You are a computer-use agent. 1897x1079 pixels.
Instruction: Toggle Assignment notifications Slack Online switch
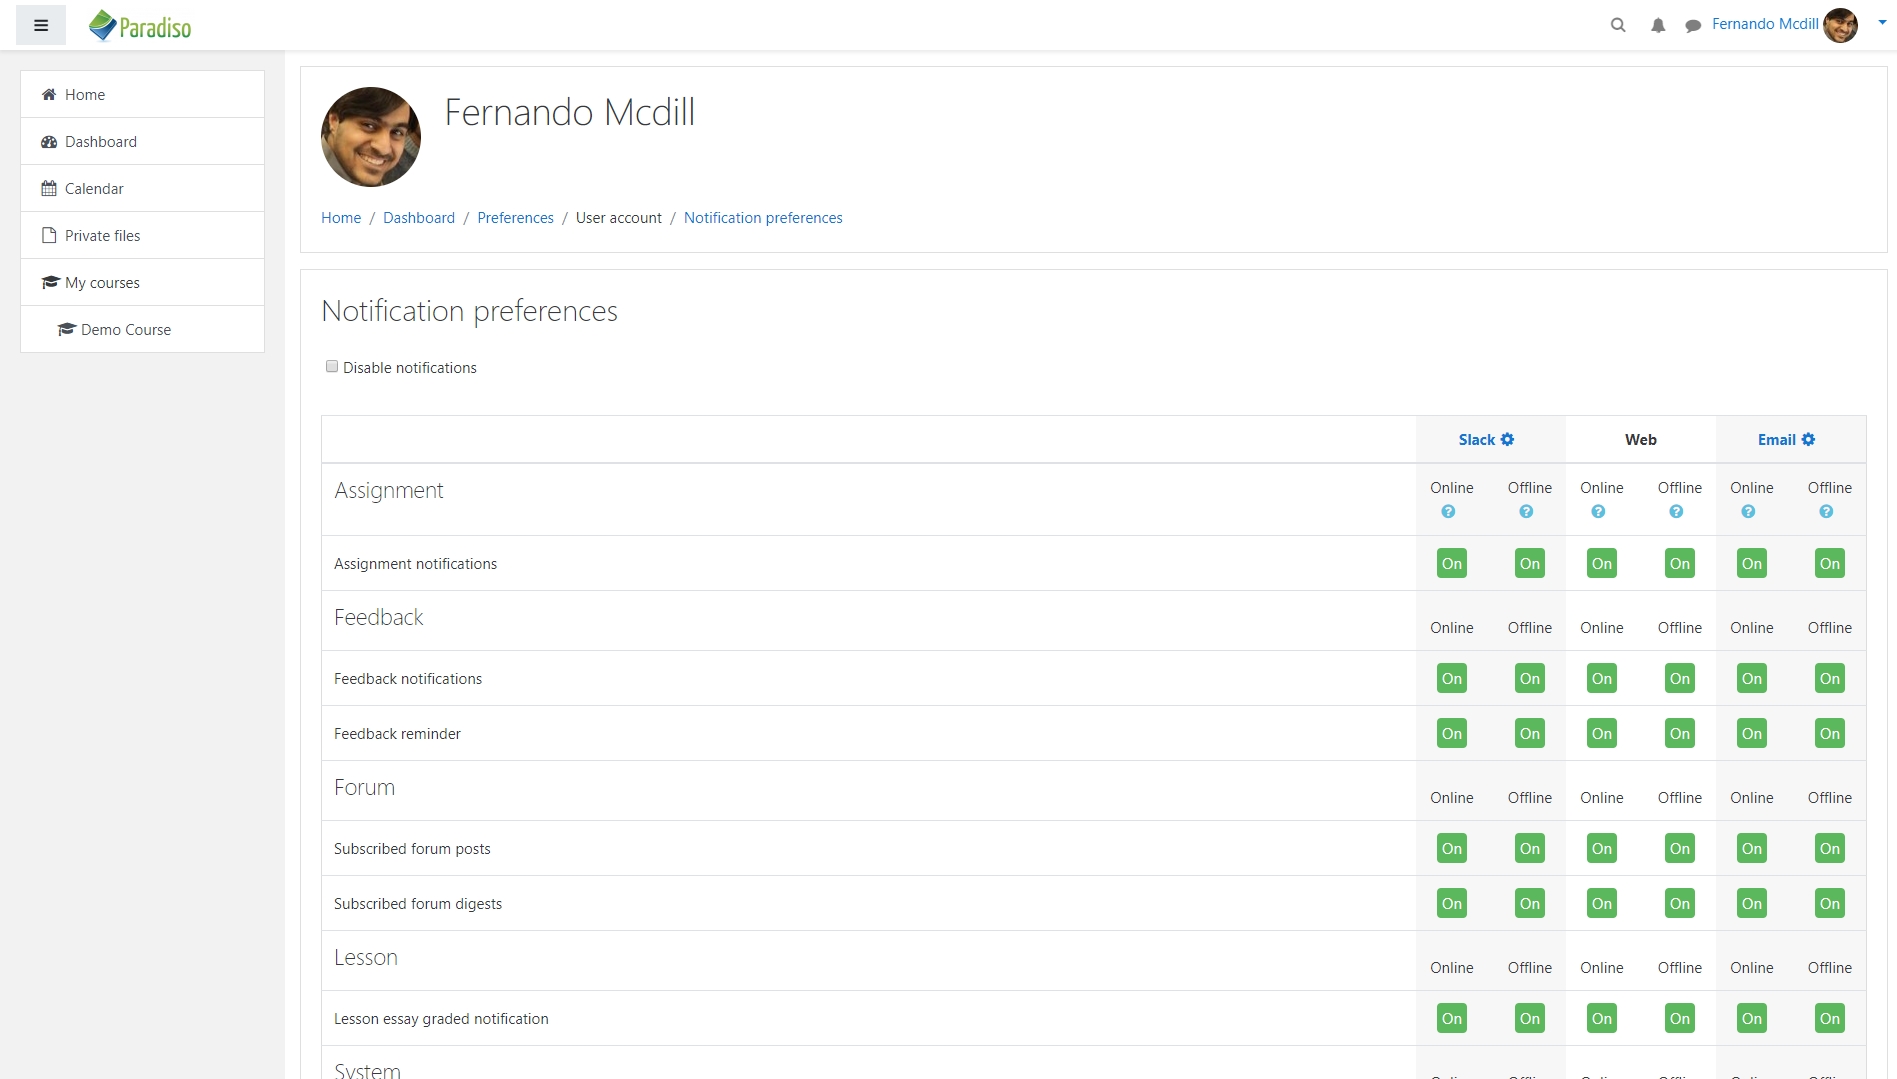(1452, 564)
